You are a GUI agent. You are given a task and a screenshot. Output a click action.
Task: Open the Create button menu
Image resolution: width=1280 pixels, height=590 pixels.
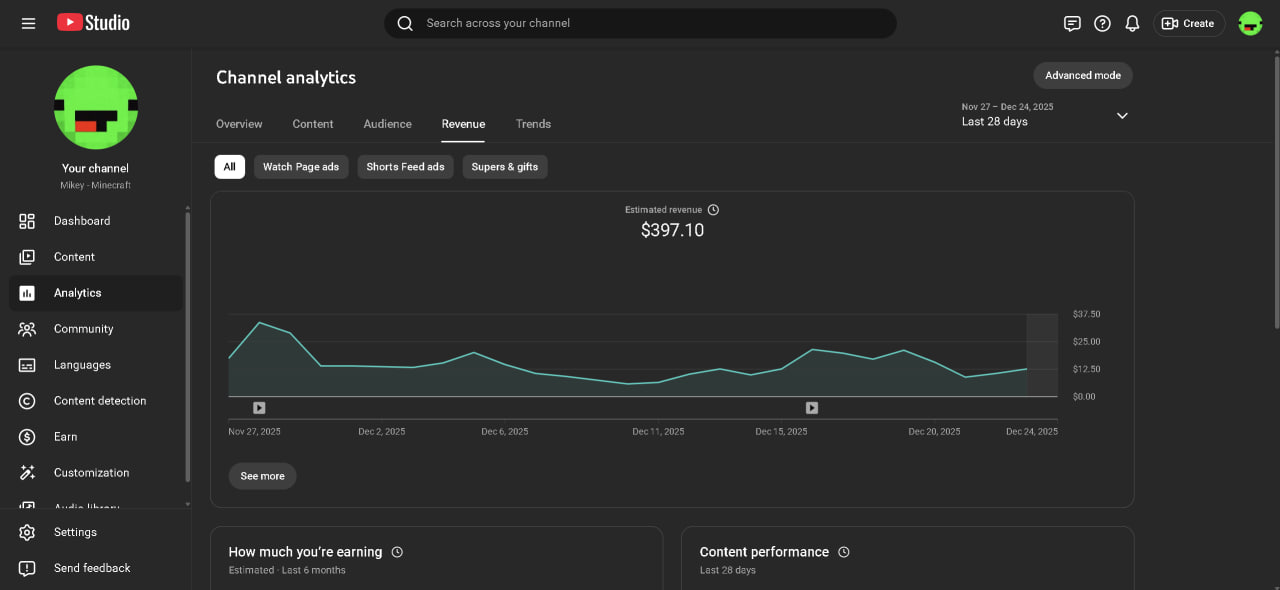coord(1188,23)
